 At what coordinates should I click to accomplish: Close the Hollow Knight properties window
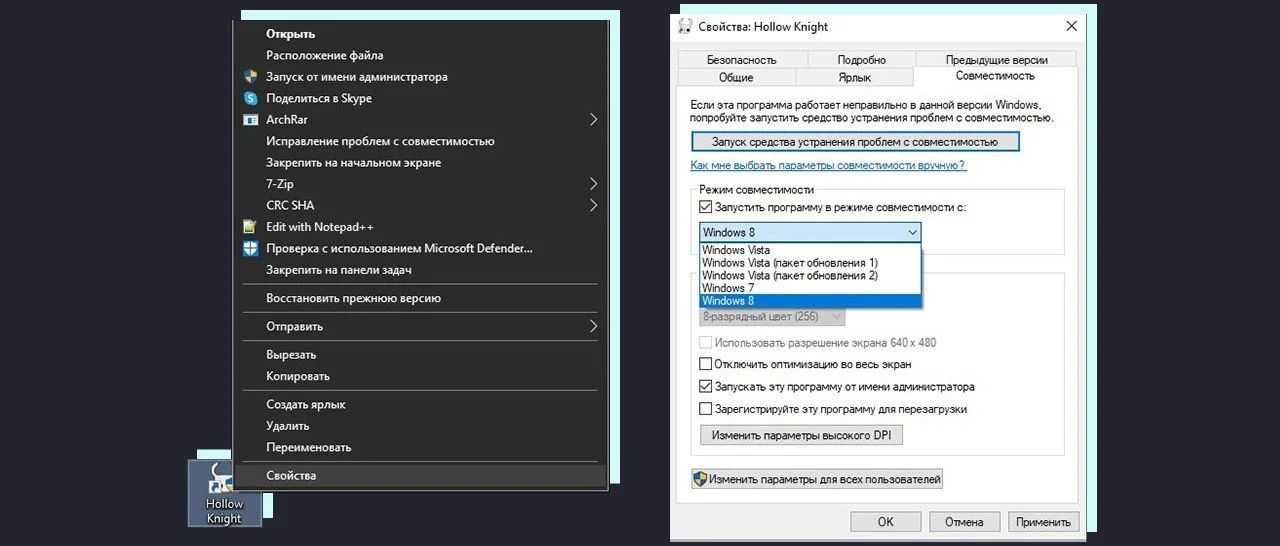pyautogui.click(x=1071, y=26)
